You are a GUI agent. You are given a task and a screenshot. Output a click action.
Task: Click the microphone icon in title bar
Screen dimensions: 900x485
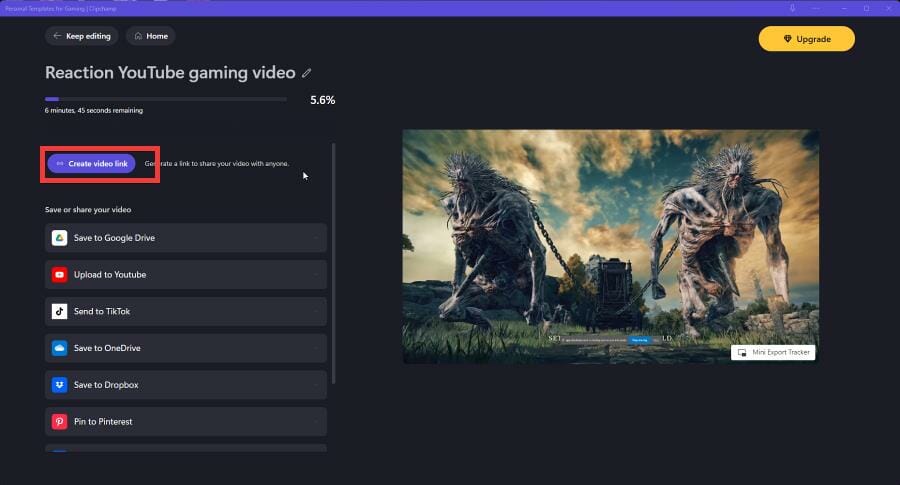pyautogui.click(x=793, y=8)
